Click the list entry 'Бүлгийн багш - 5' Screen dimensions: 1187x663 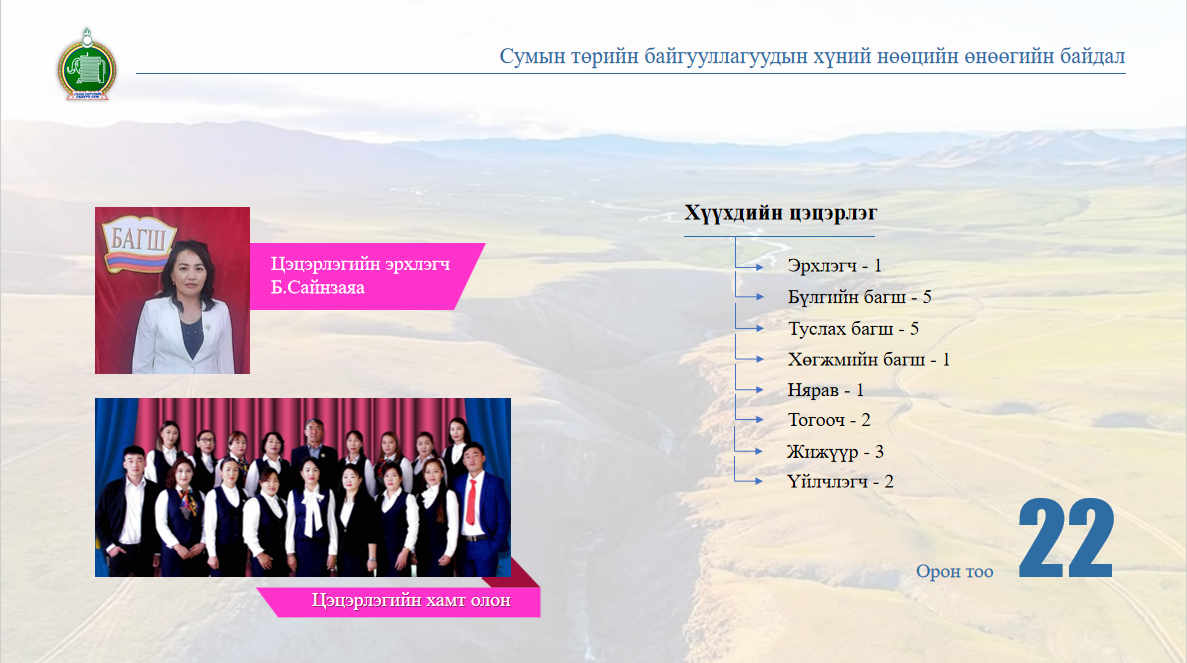coord(859,297)
